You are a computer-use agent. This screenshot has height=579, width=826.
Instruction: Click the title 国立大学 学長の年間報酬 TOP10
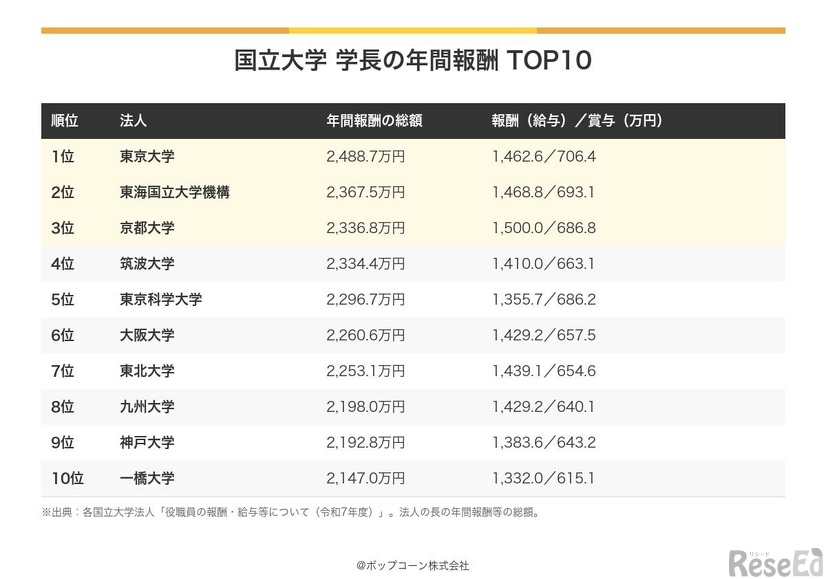pos(412,60)
